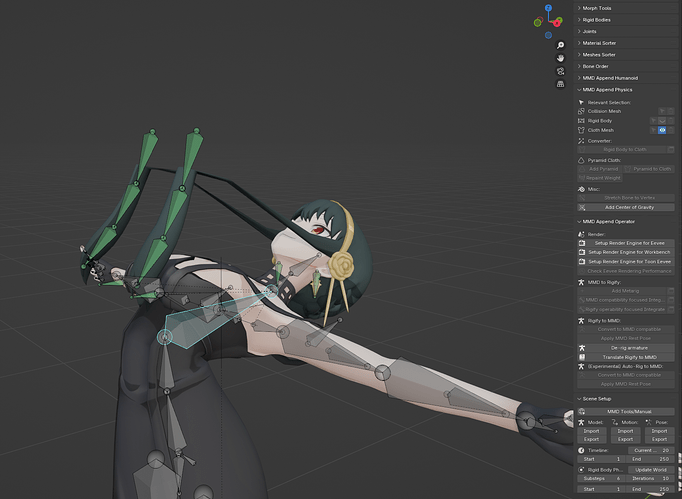
Task: Open options beside MMD compatibility focused Integrate
Action: (671, 300)
